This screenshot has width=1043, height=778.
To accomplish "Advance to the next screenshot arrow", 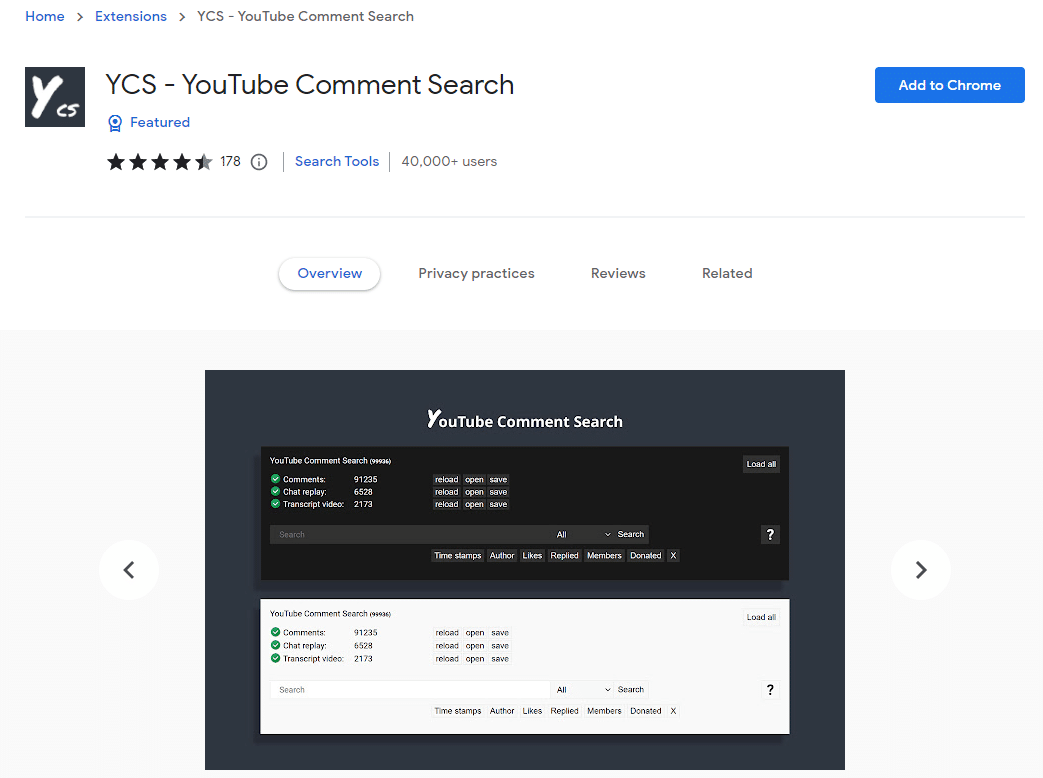I will tap(921, 570).
